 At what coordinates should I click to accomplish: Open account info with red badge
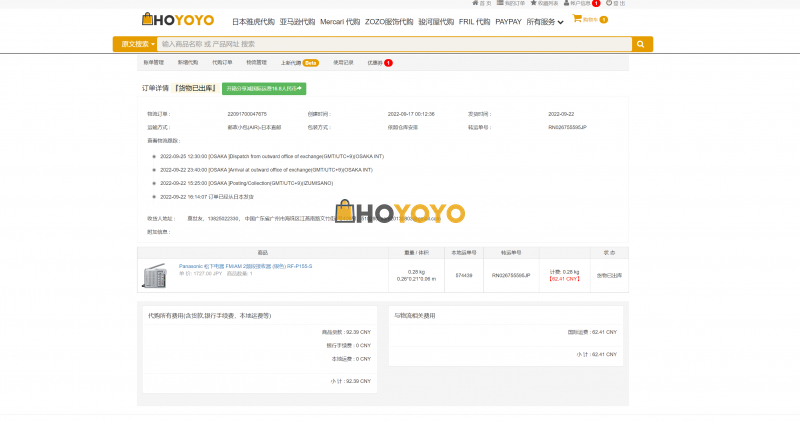coord(582,3)
